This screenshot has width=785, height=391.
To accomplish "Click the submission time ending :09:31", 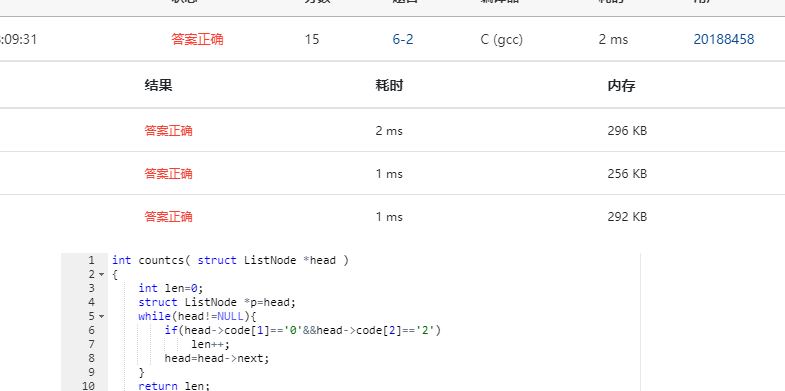I will (x=19, y=40).
